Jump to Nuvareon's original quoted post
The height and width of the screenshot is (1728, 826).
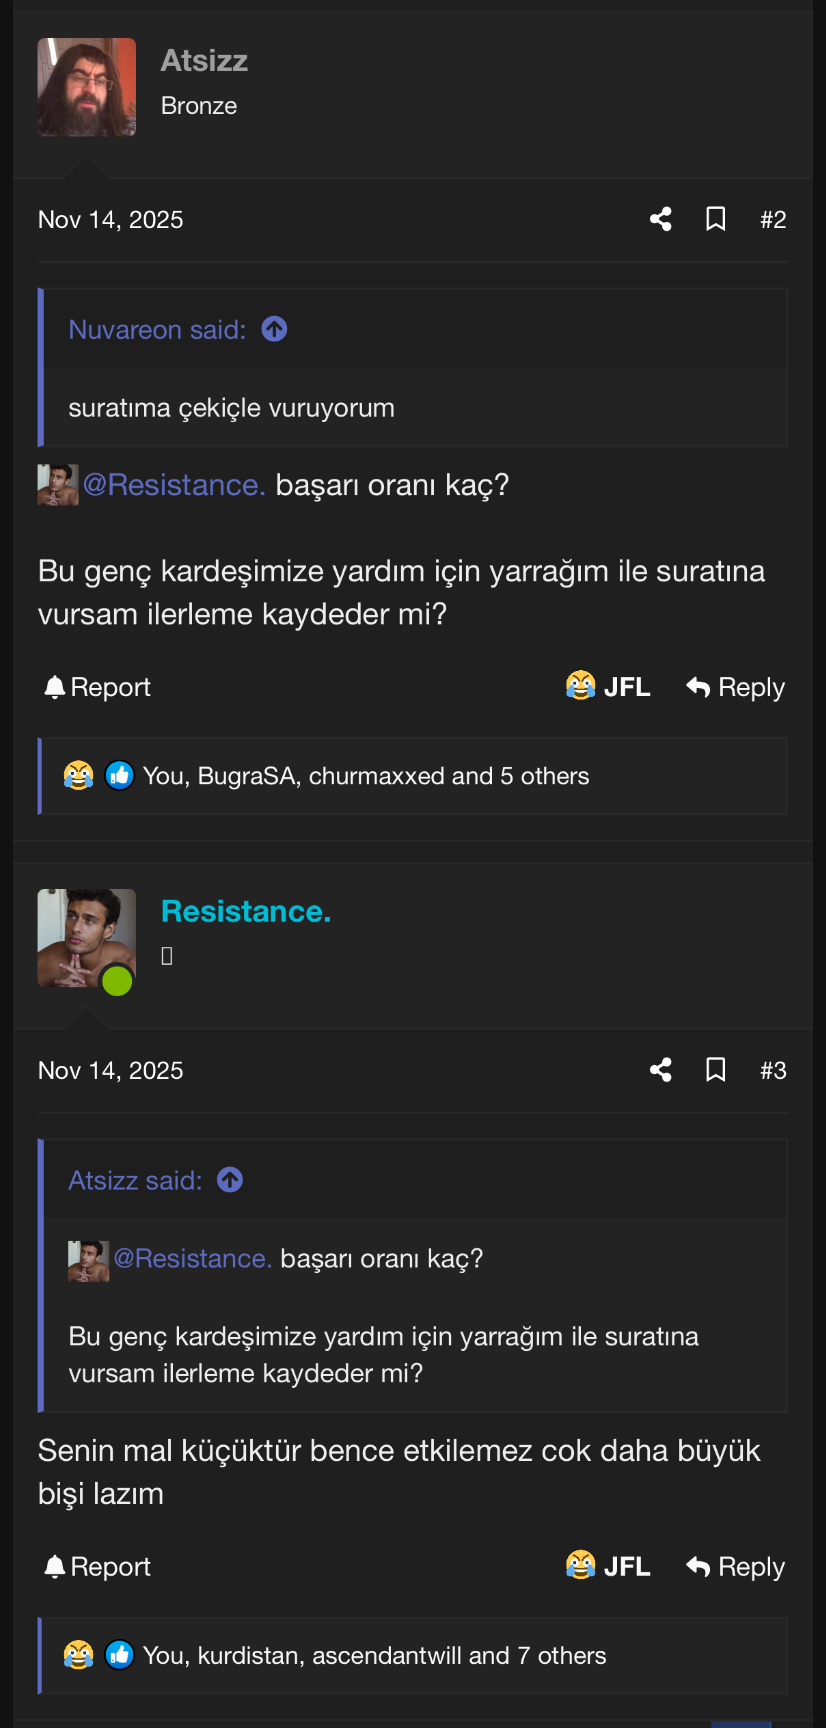274,329
